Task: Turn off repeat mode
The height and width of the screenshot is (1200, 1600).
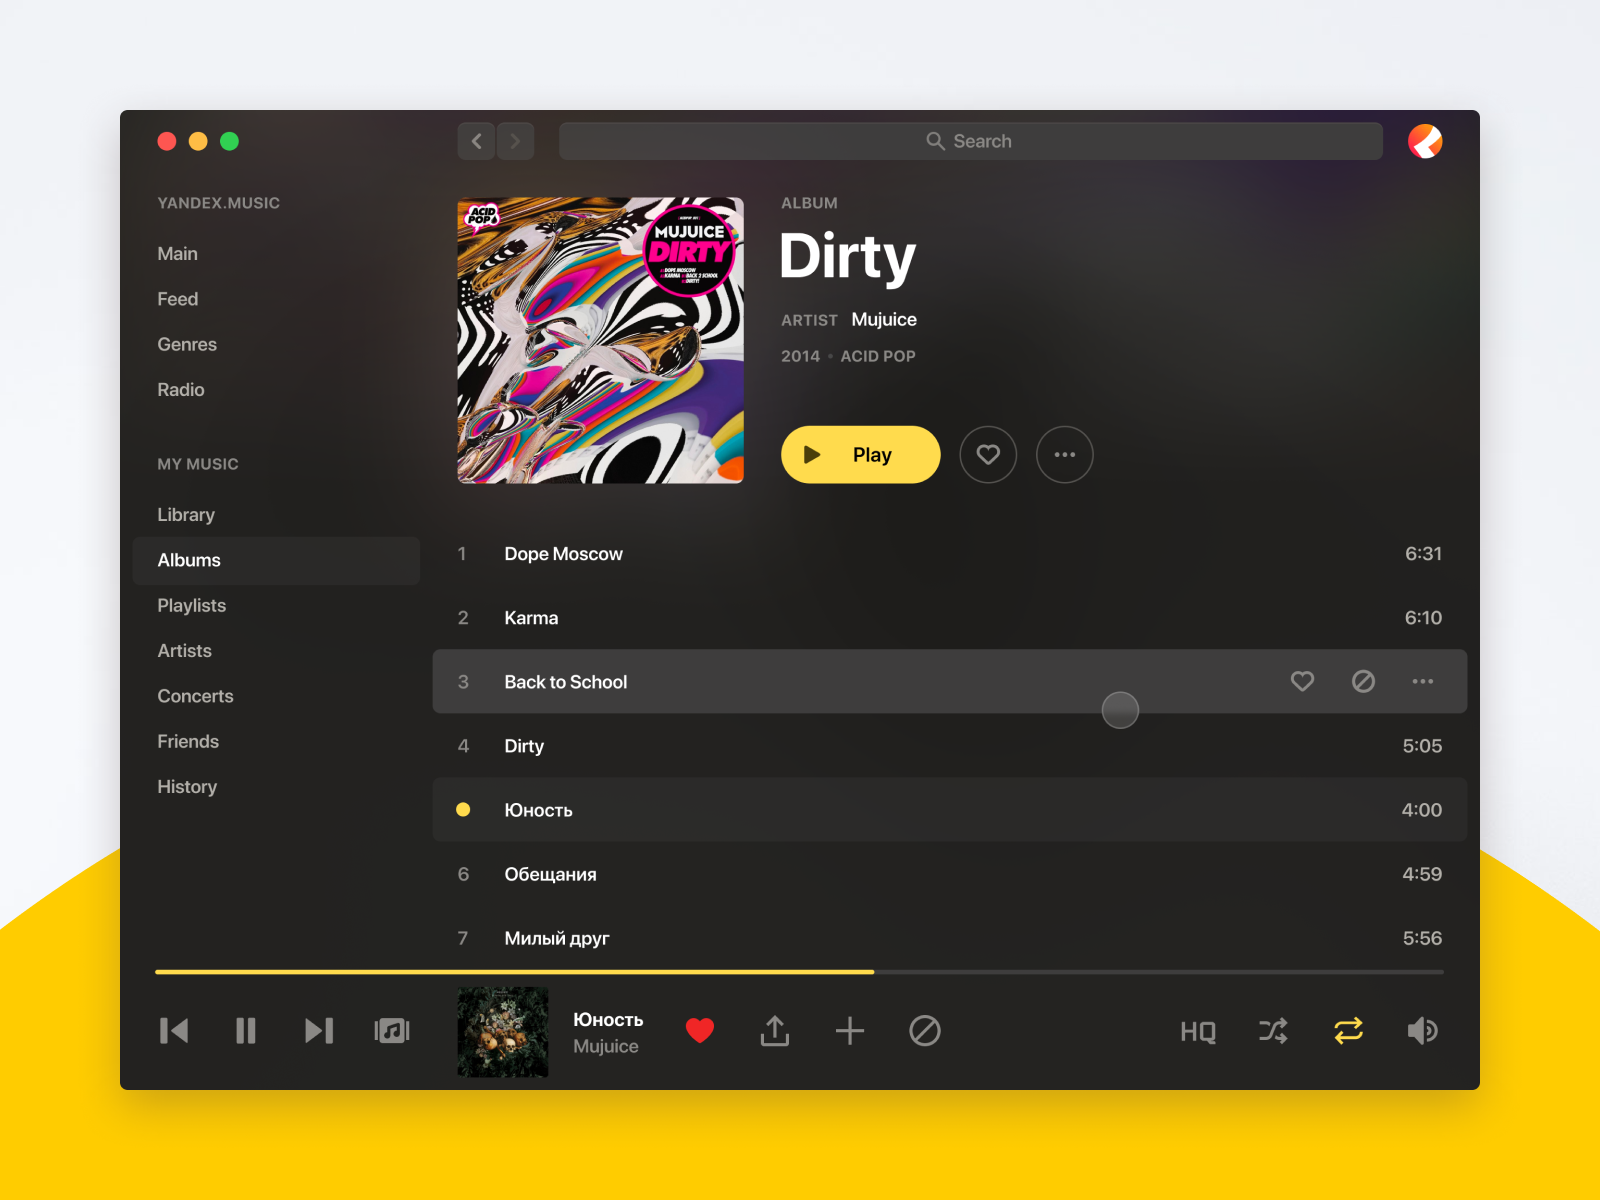Action: pos(1348,1031)
